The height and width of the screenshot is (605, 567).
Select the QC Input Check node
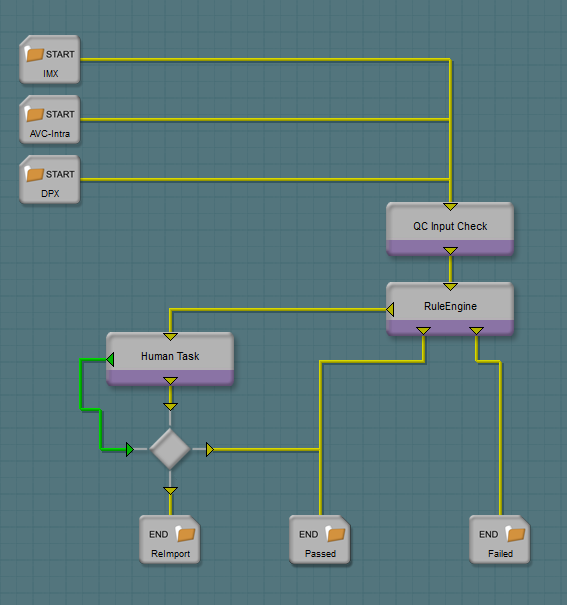(450, 229)
